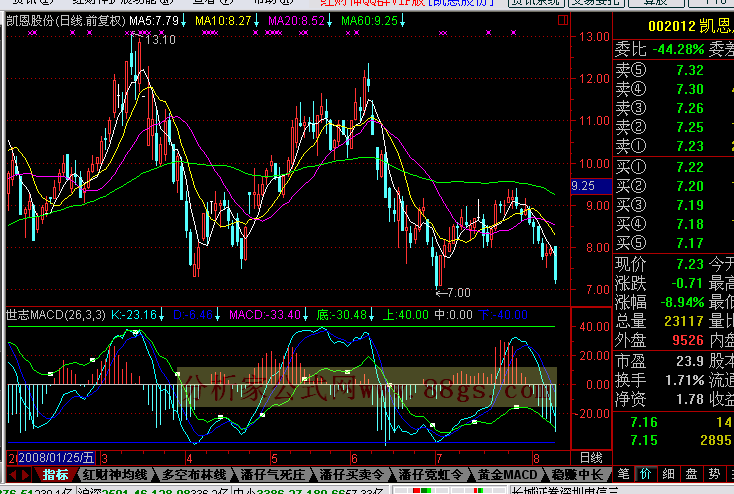This screenshot has width=734, height=494.
Task: Click the 市盈 23.9 value
Action: point(690,361)
